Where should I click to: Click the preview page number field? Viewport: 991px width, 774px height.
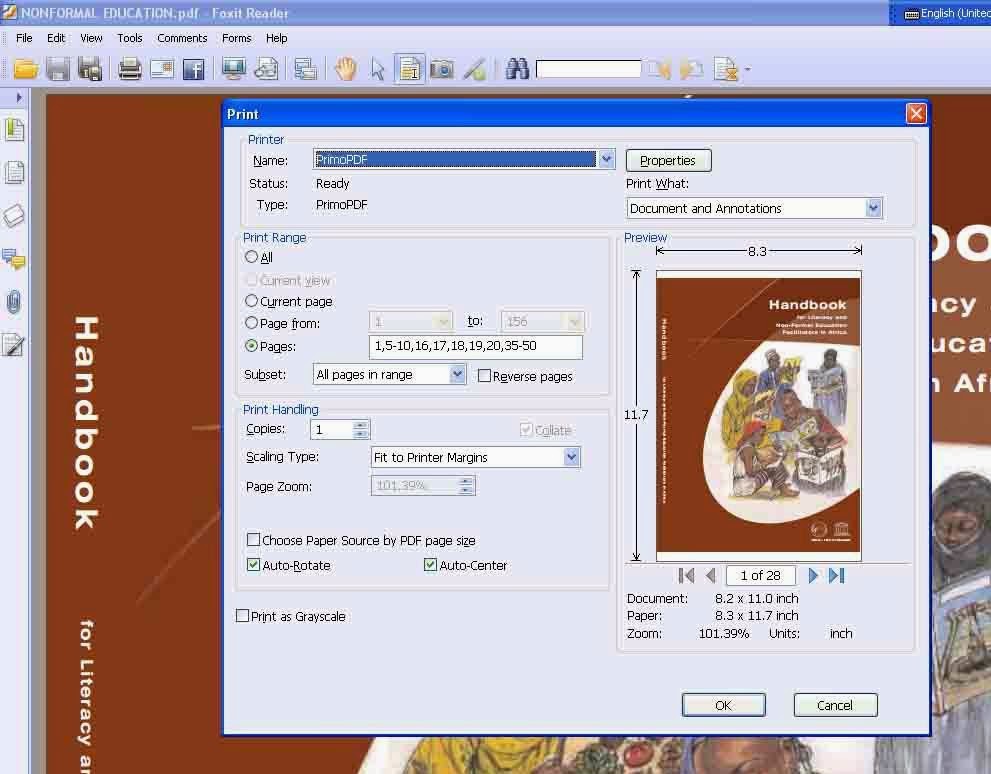pyautogui.click(x=760, y=576)
